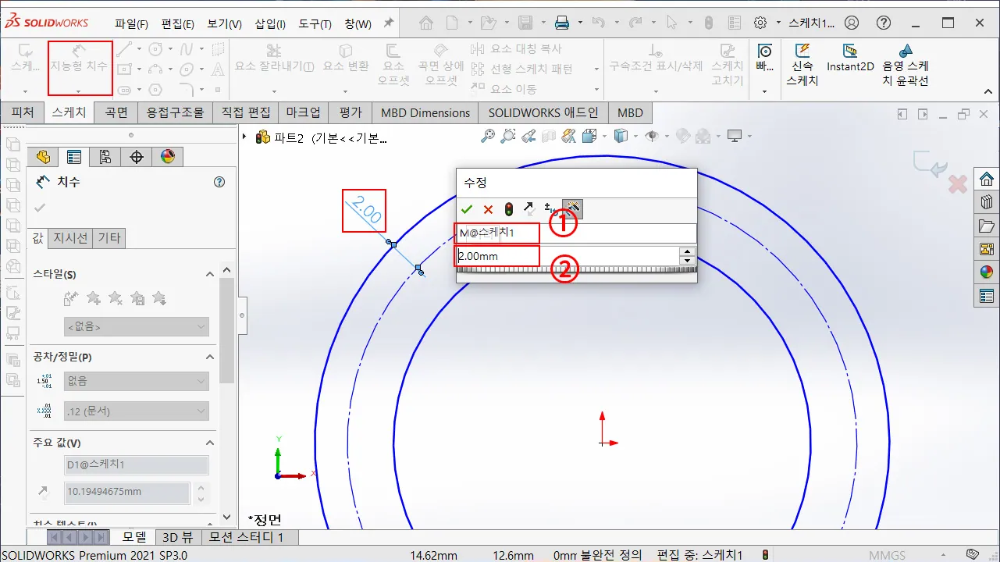Switch to the 평가 ribbon tab
The width and height of the screenshot is (1000, 562).
coord(350,113)
